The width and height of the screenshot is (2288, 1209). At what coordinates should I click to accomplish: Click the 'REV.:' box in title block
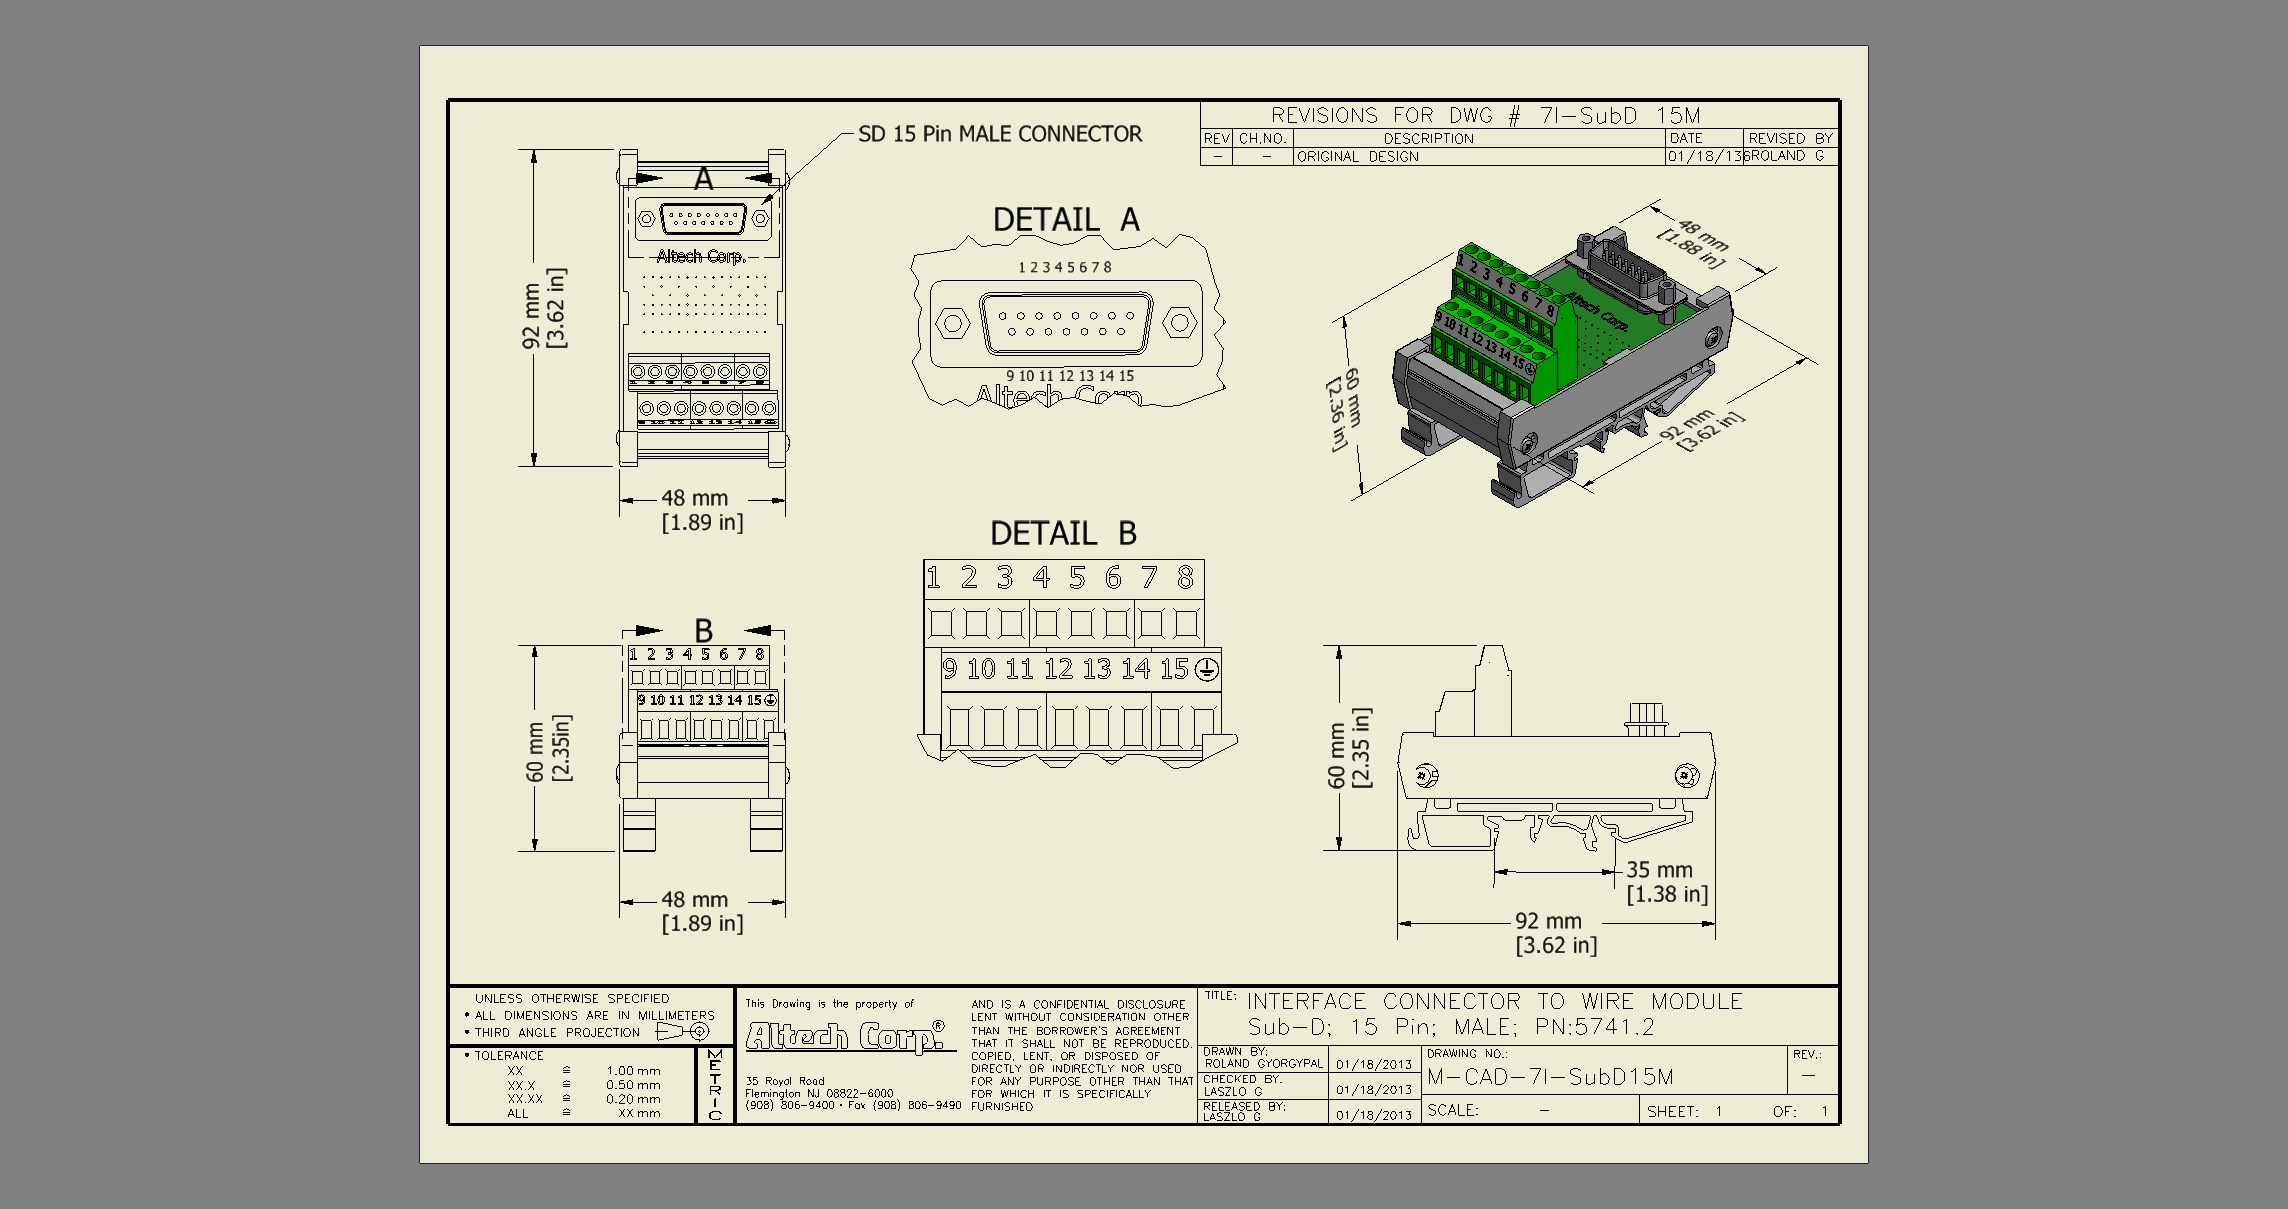pos(1811,1069)
